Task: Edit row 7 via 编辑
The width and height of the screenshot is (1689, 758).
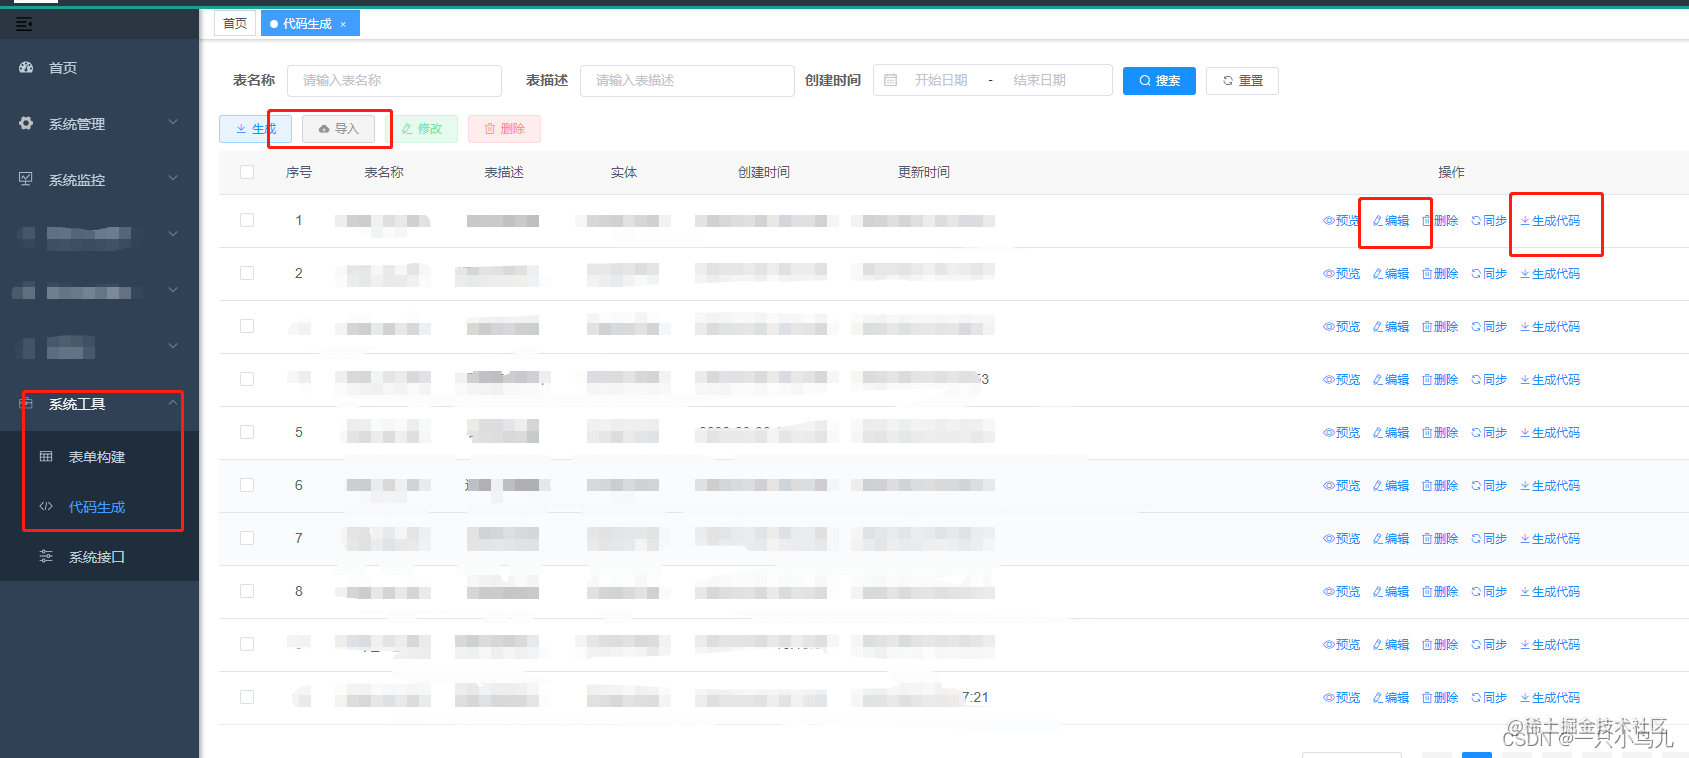Action: 1391,539
